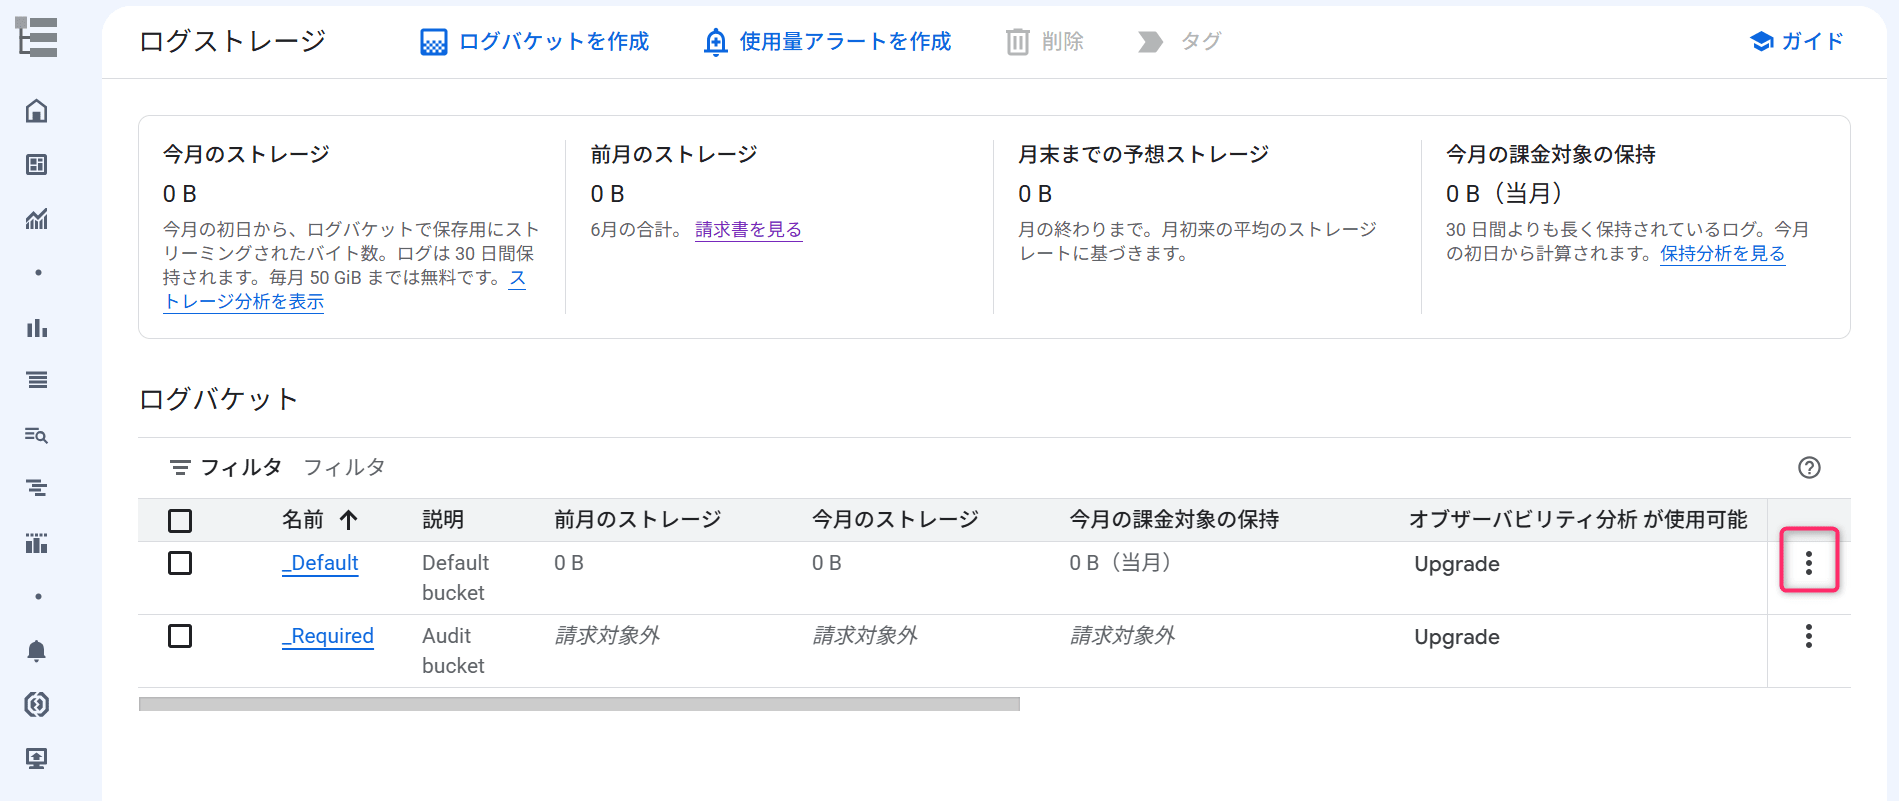Toggle the select-all header checkbox
This screenshot has height=801, width=1899.
pos(180,521)
